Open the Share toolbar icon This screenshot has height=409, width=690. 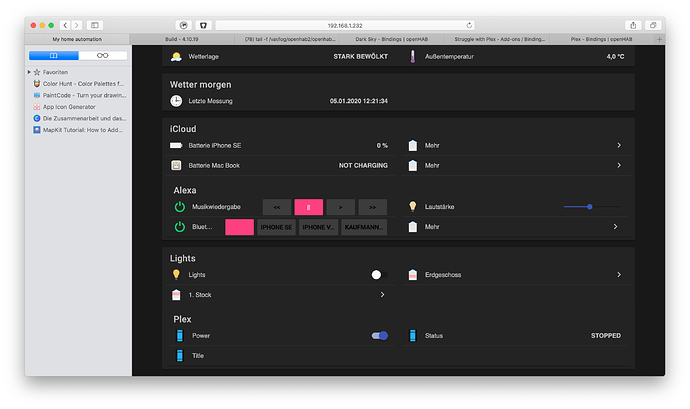633,25
